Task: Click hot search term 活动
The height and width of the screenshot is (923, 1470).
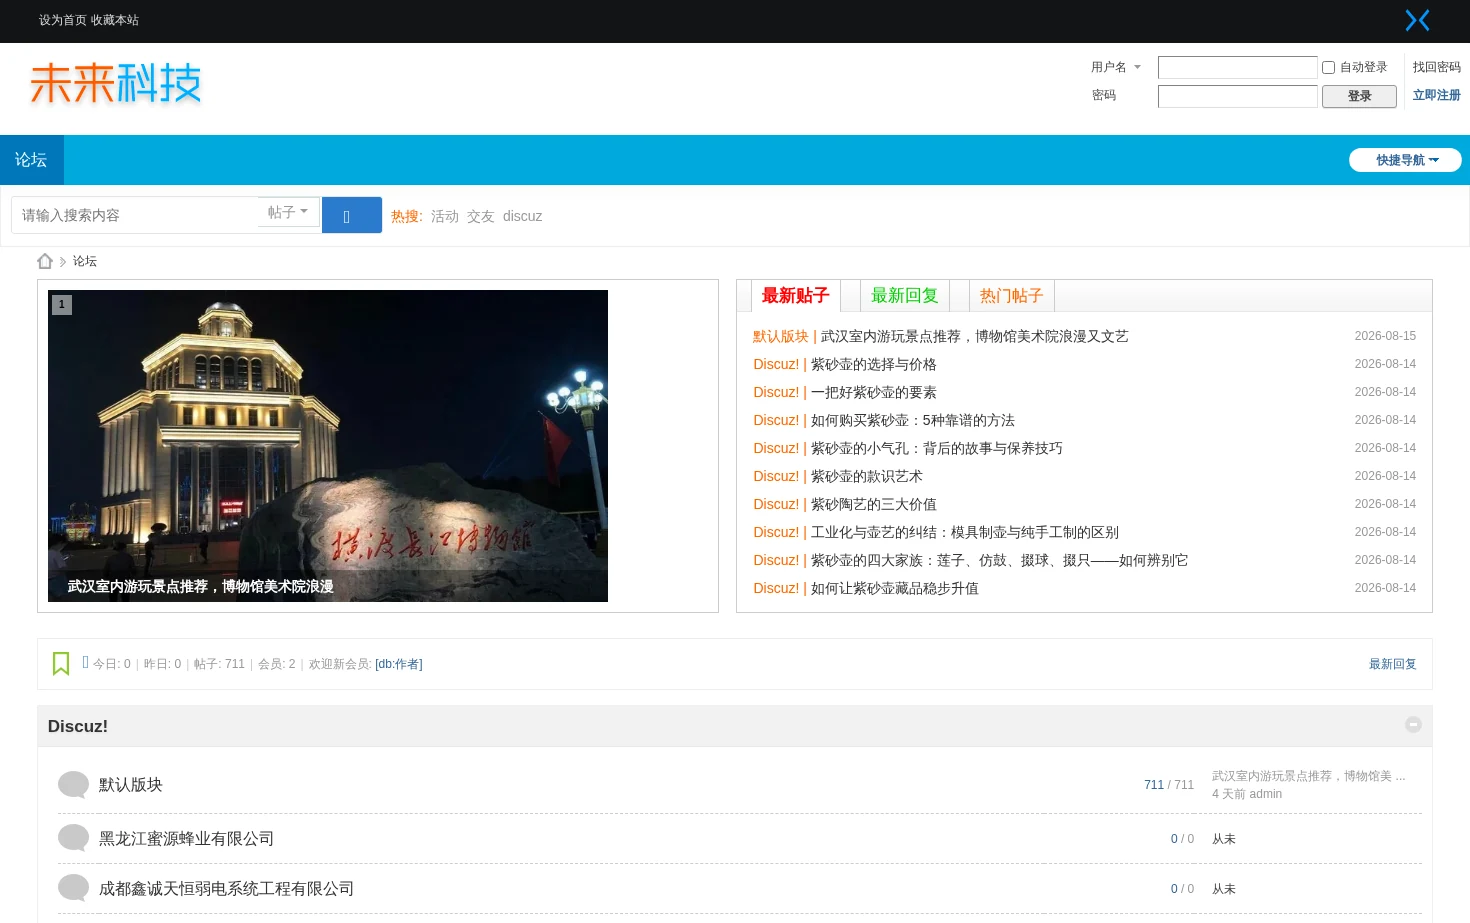Action: [x=445, y=216]
